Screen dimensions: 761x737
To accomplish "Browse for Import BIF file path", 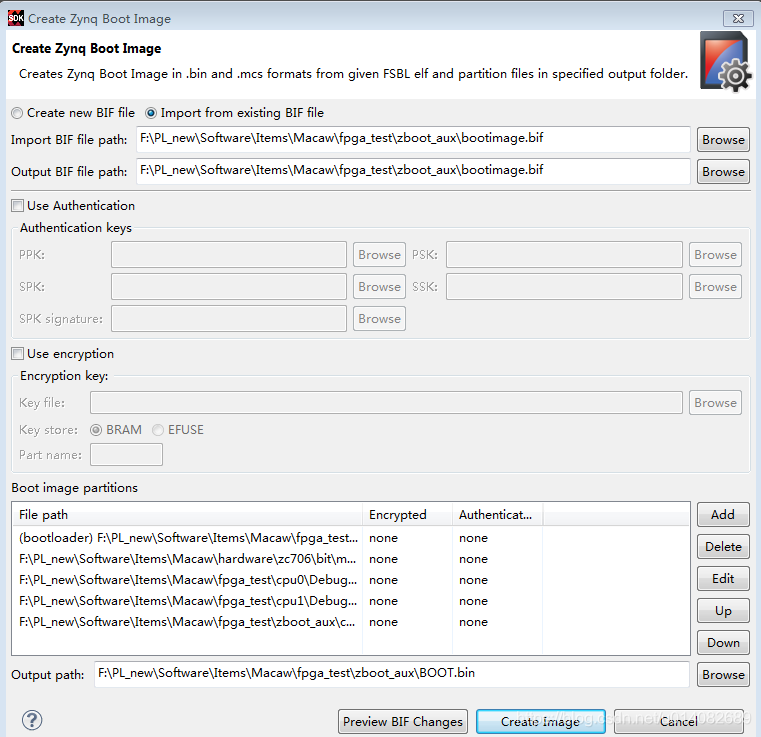I will tap(723, 140).
